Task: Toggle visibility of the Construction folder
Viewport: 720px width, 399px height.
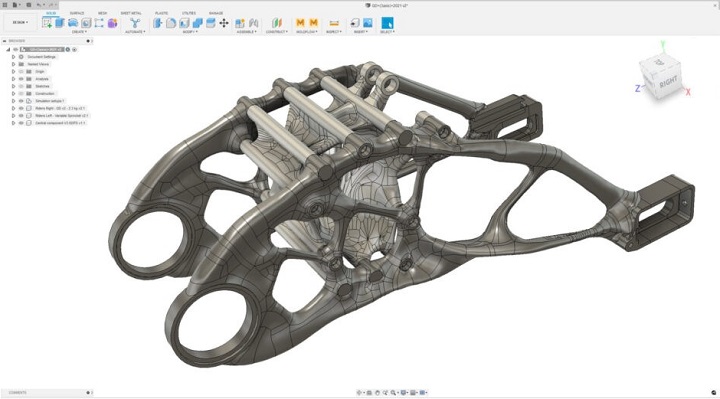Action: [x=21, y=94]
